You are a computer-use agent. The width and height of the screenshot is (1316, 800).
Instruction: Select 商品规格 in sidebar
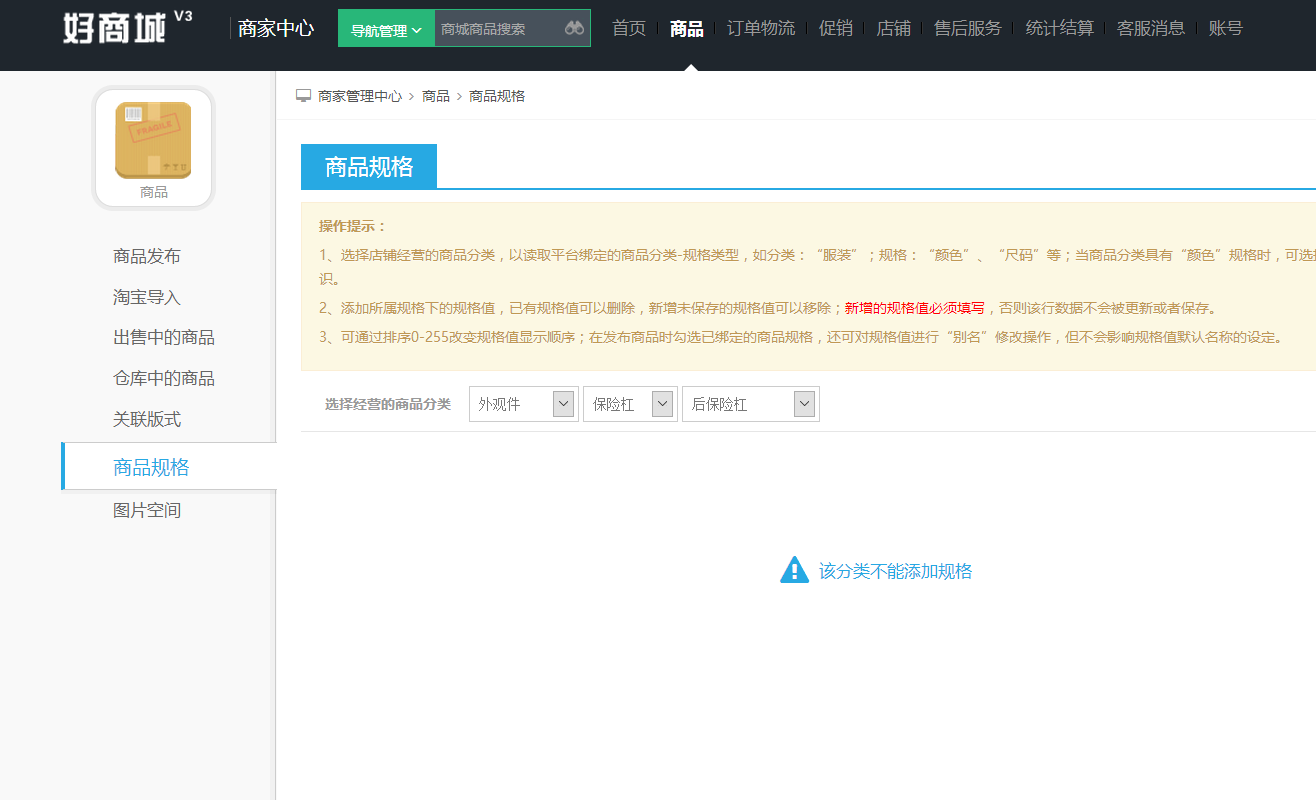click(169, 467)
